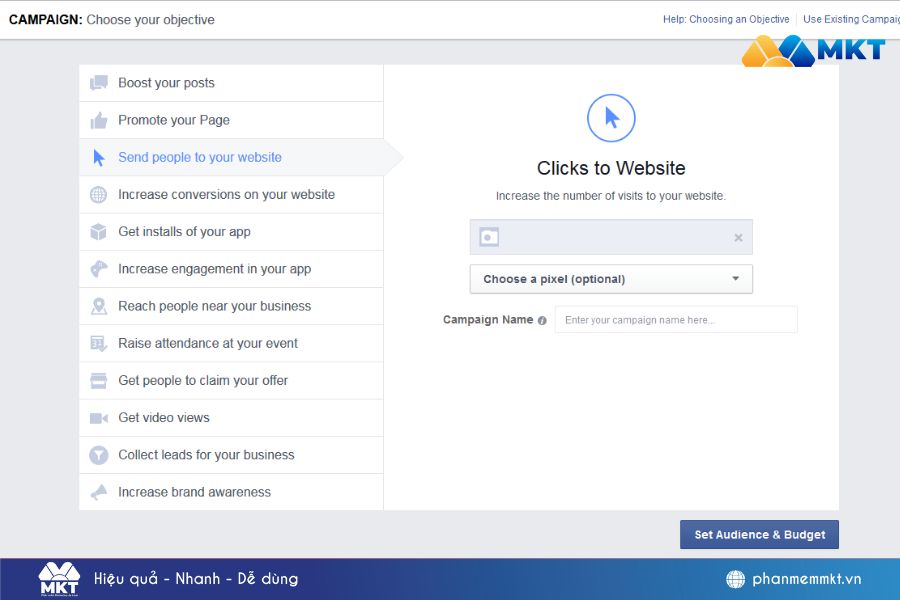This screenshot has height=600, width=900.
Task: Click the globe icon for website conversions
Action: [98, 195]
